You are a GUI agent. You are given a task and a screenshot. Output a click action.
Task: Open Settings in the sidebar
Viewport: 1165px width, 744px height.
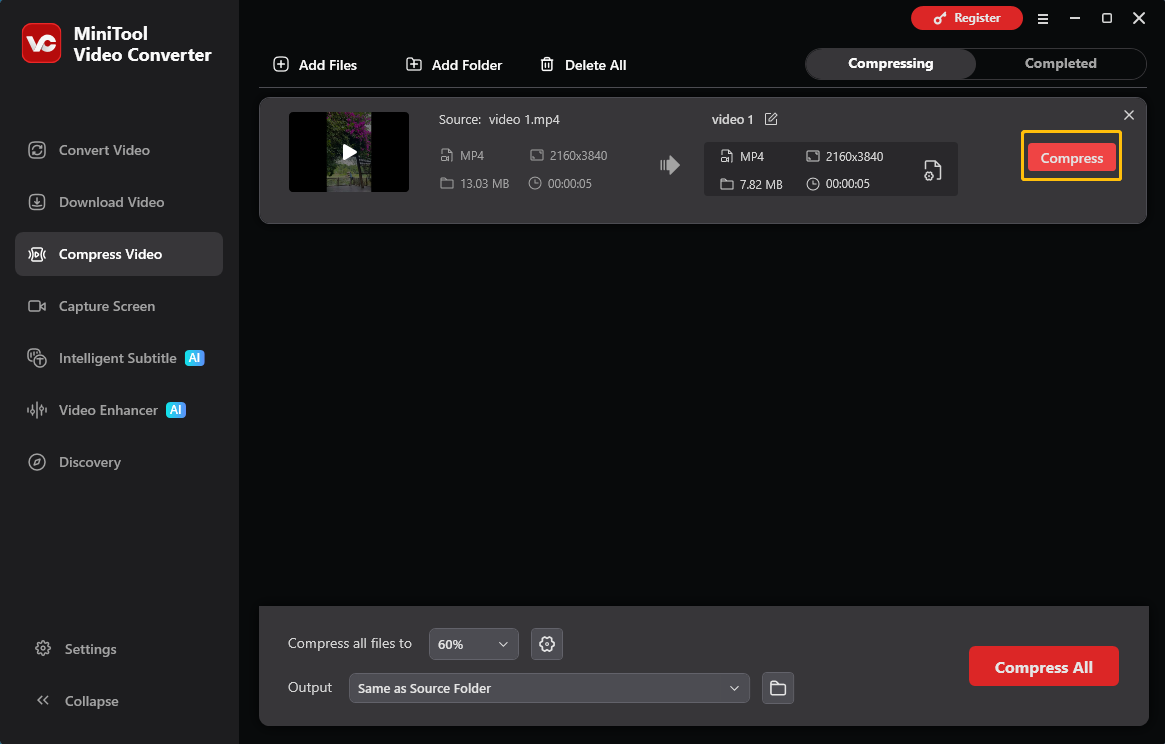77,649
